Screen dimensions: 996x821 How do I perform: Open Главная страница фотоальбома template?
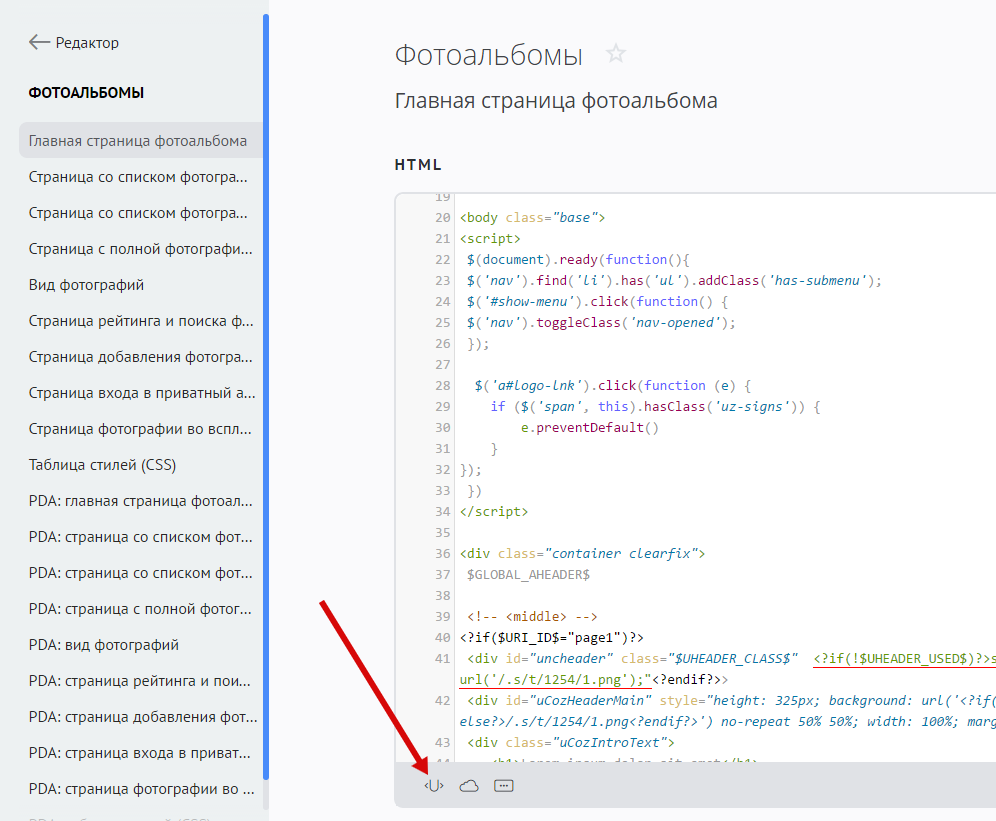click(138, 141)
